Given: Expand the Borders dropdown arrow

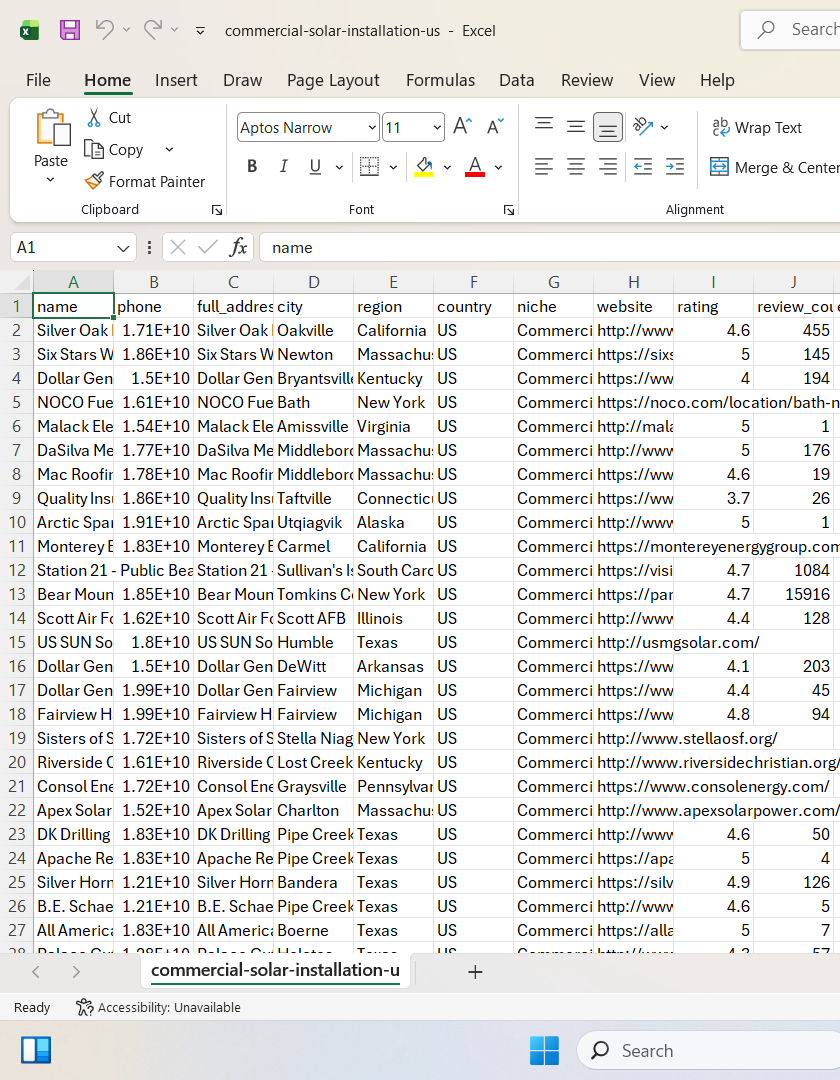Looking at the screenshot, I should 393,167.
